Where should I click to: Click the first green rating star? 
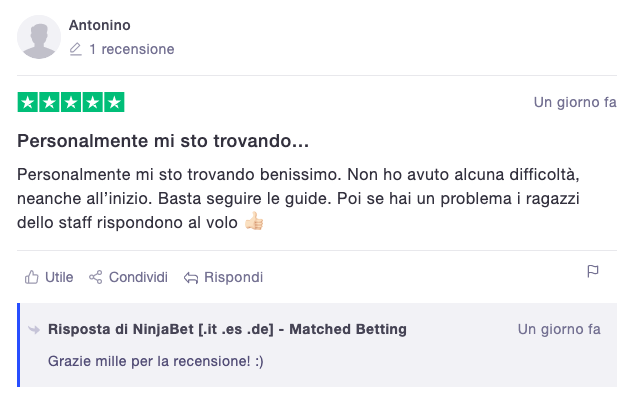28,102
